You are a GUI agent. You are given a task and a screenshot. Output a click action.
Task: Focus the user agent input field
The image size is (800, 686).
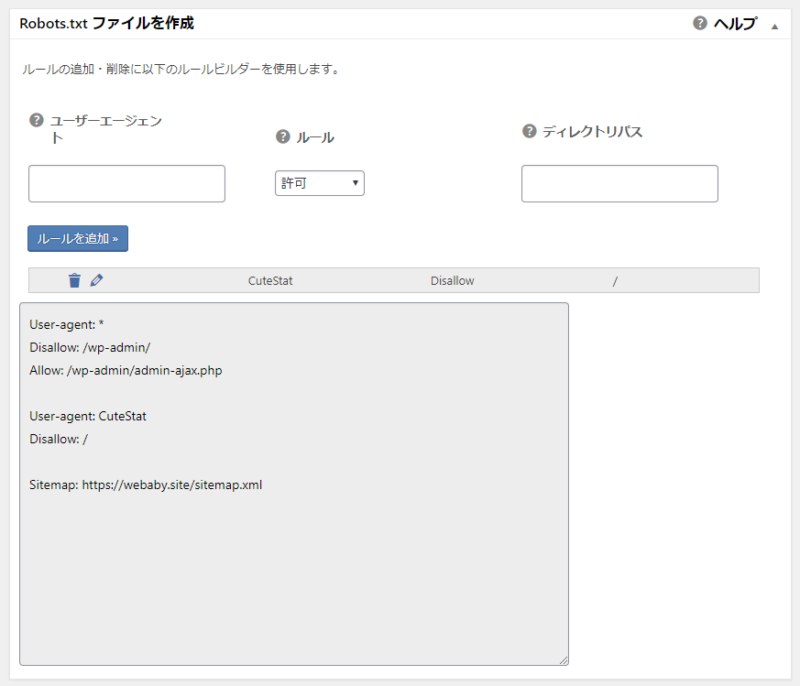click(x=126, y=183)
